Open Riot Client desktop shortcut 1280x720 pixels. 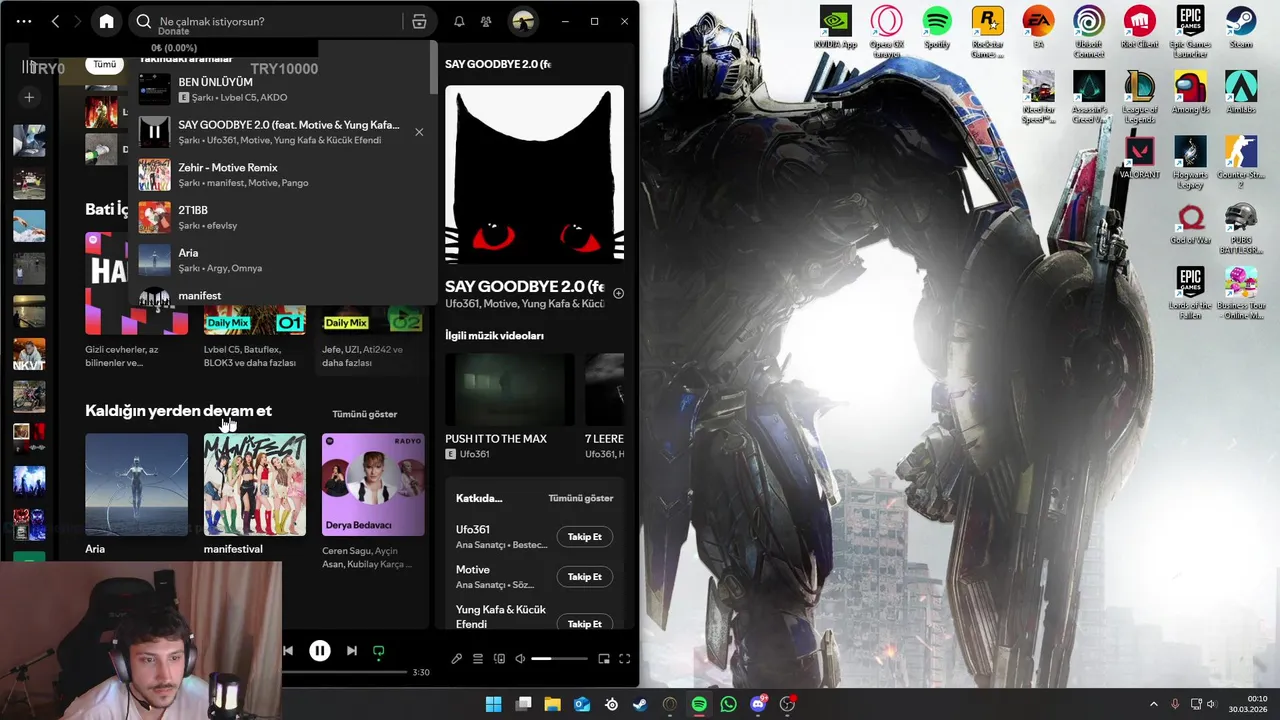[1139, 28]
